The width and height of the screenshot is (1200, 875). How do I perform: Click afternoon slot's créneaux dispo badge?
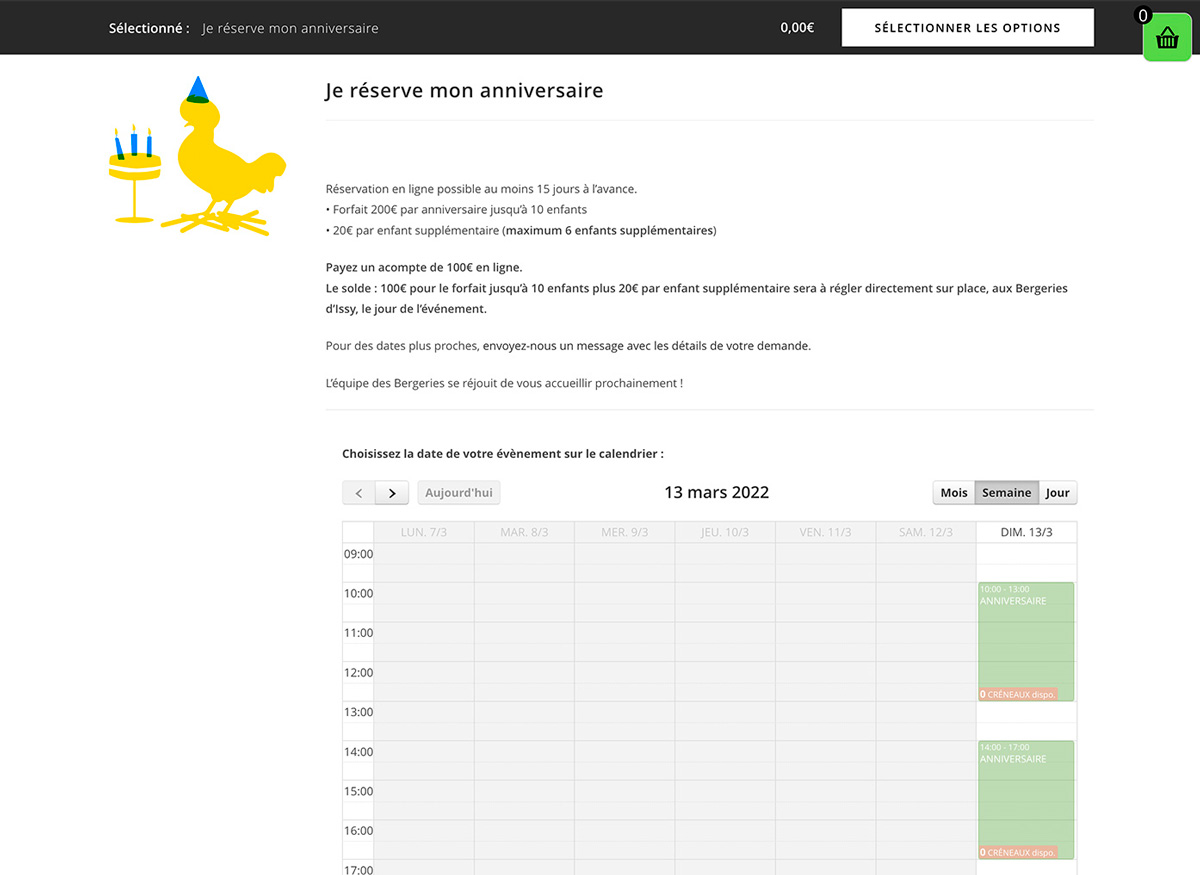tap(1018, 852)
